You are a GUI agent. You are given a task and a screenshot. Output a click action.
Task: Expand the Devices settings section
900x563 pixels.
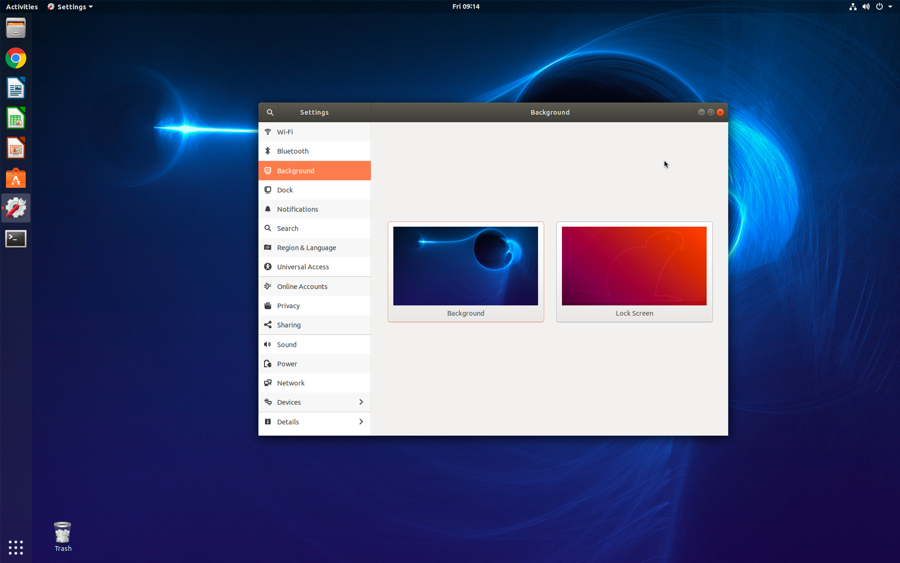tap(315, 402)
